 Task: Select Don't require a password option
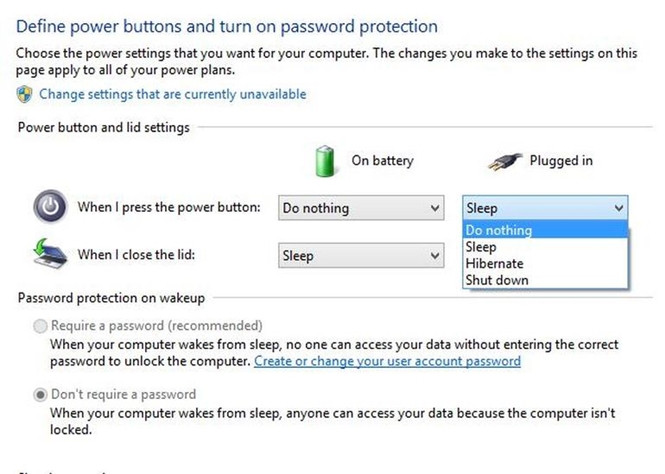coord(40,395)
